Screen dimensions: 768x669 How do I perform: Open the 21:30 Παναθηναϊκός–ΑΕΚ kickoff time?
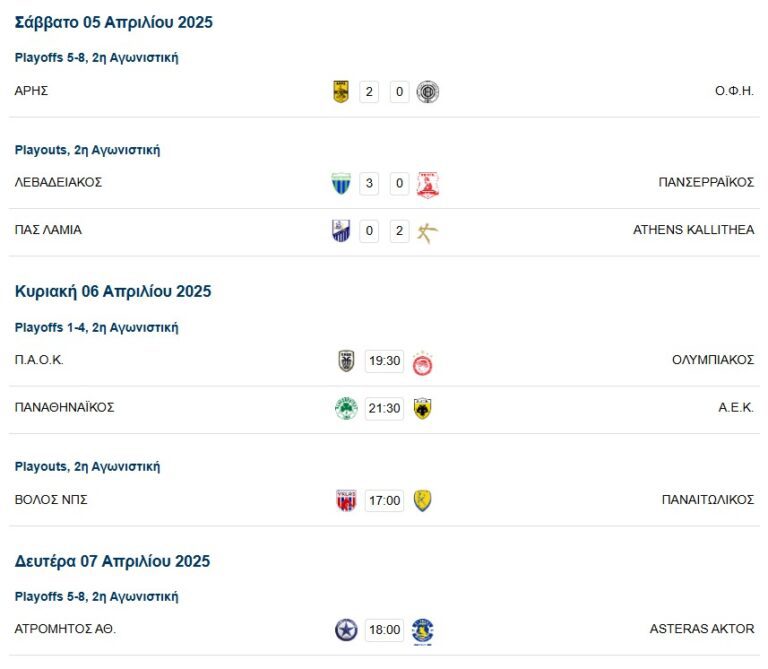click(384, 408)
